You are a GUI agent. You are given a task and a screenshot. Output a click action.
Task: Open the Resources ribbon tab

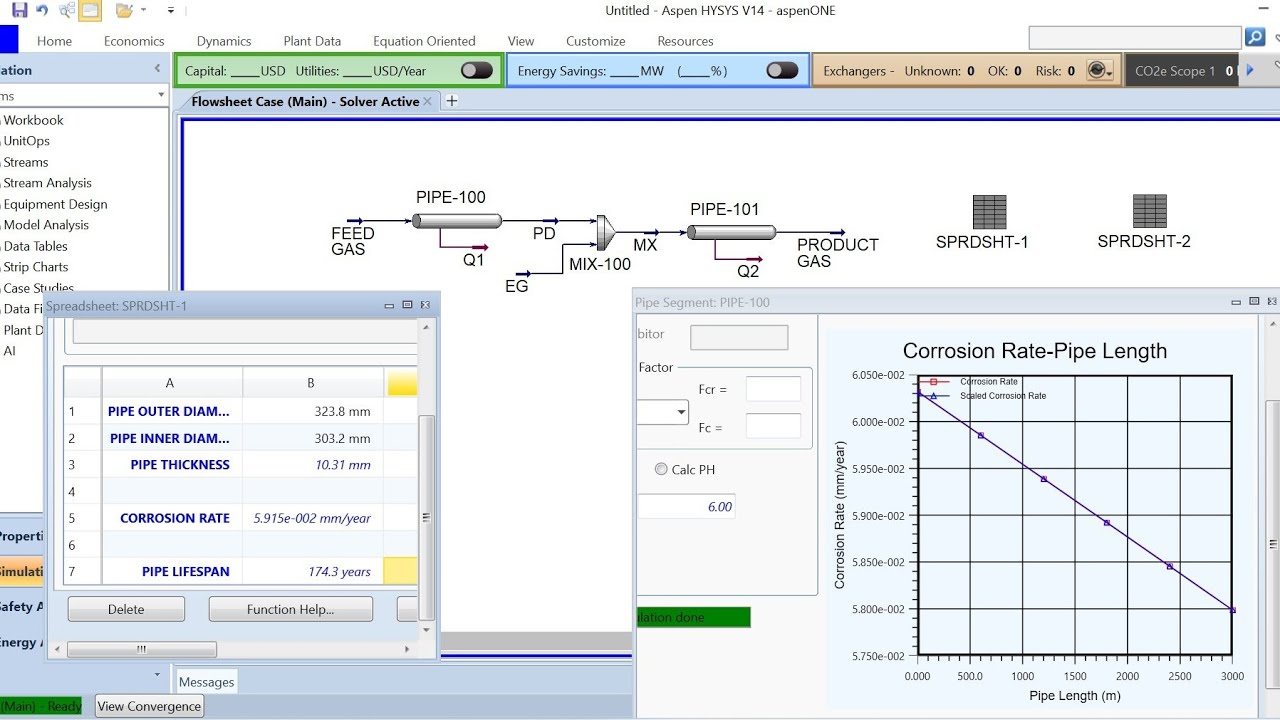click(685, 41)
